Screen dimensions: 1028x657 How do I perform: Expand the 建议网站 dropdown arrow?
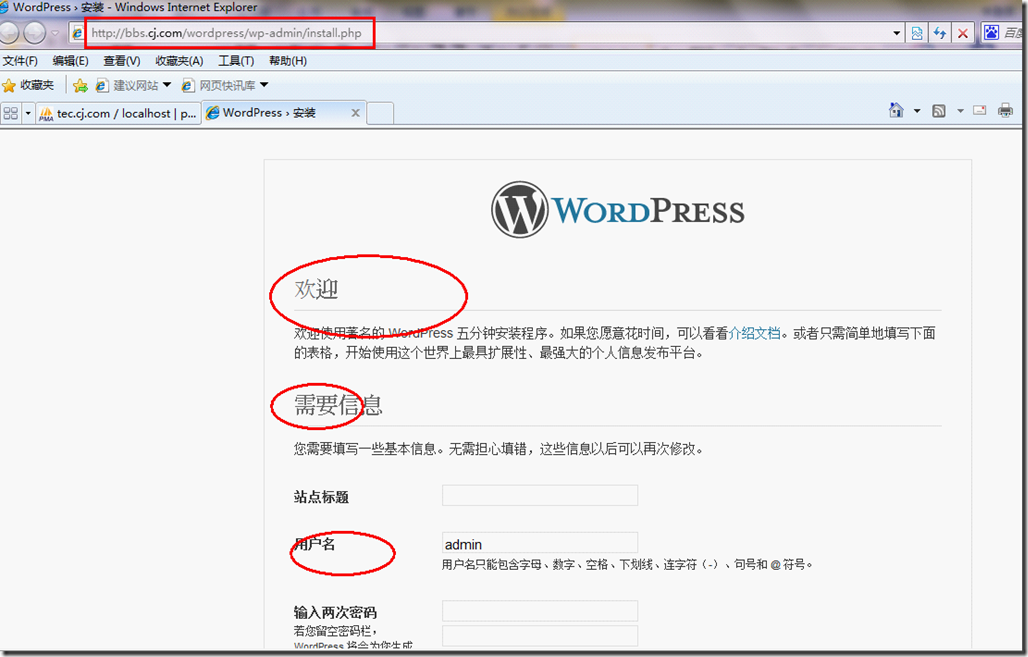[167, 85]
